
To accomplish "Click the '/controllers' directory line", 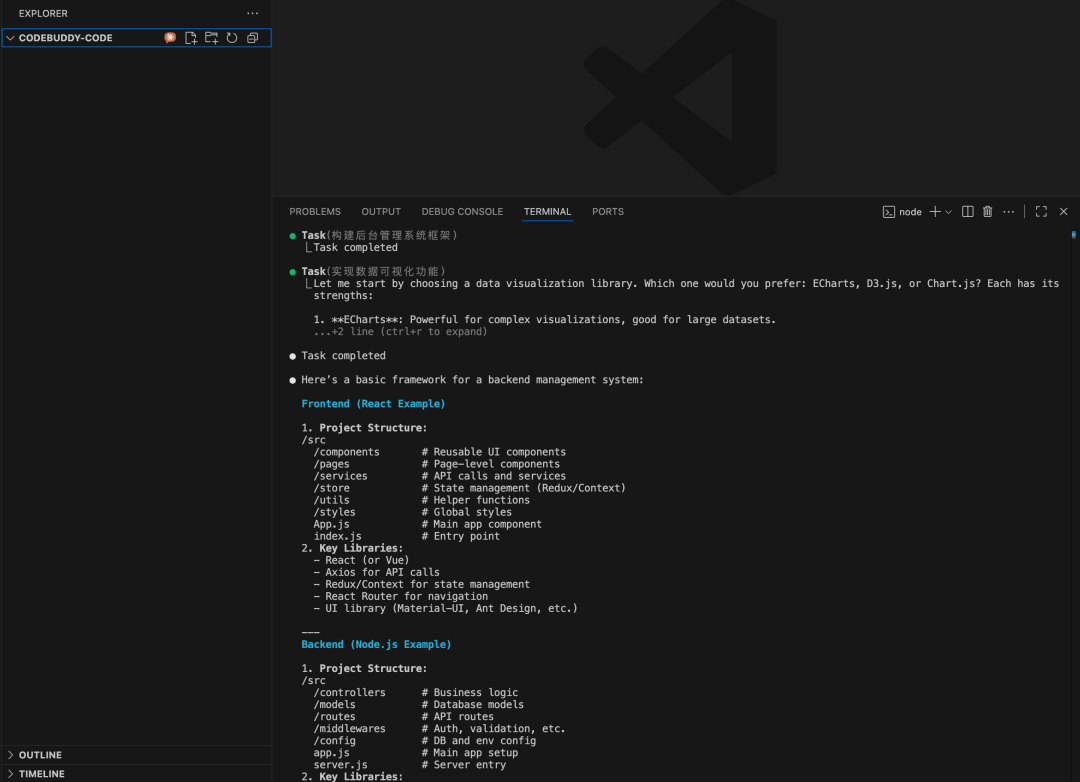I will (x=415, y=692).
